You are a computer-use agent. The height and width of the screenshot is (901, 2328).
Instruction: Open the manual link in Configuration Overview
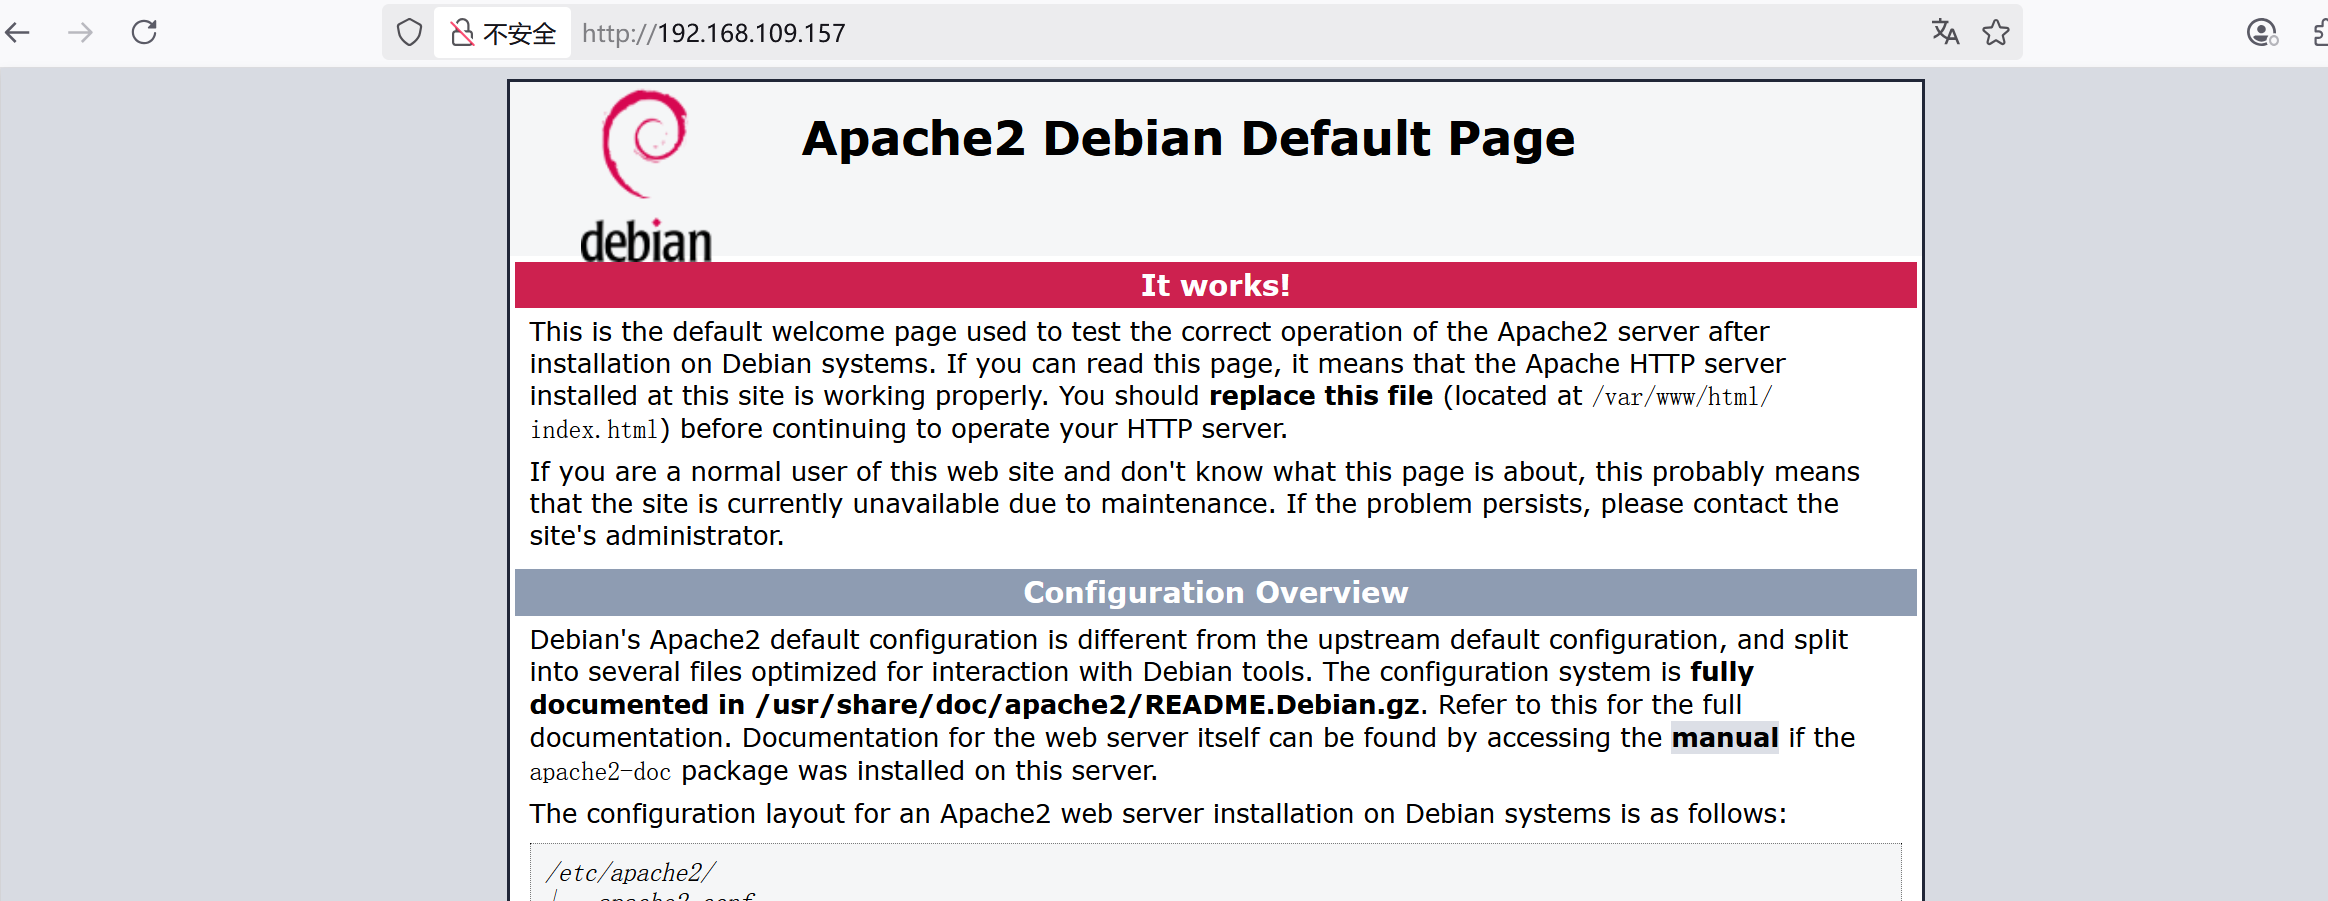(x=1725, y=738)
